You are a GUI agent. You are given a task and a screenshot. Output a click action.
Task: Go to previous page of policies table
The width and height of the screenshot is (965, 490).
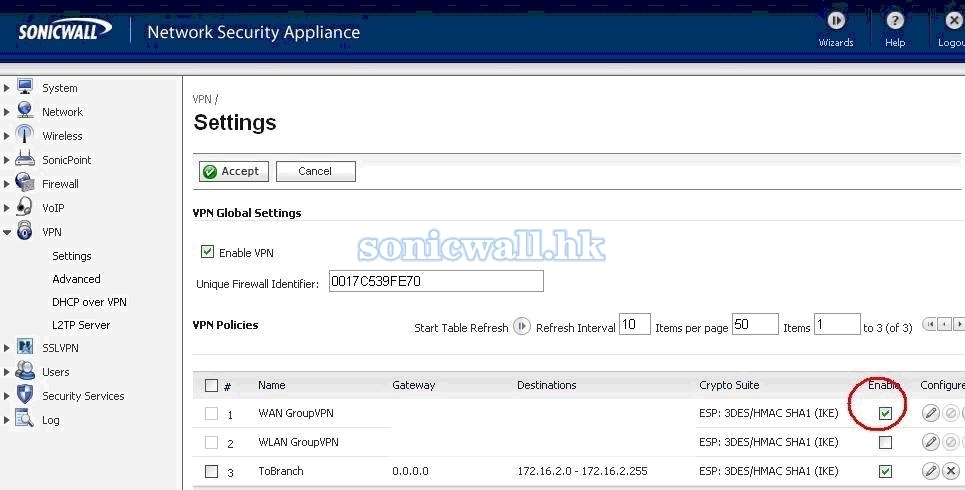944,324
